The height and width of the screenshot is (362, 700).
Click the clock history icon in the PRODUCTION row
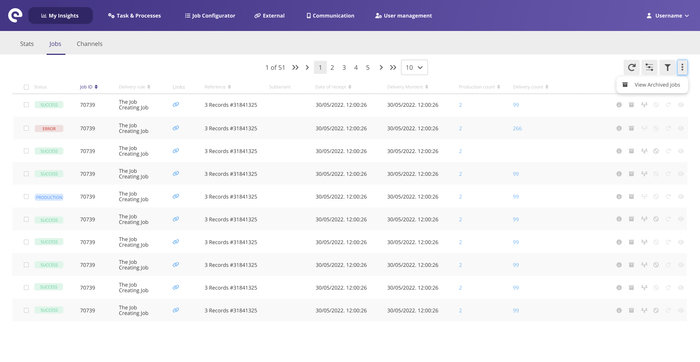coord(656,196)
